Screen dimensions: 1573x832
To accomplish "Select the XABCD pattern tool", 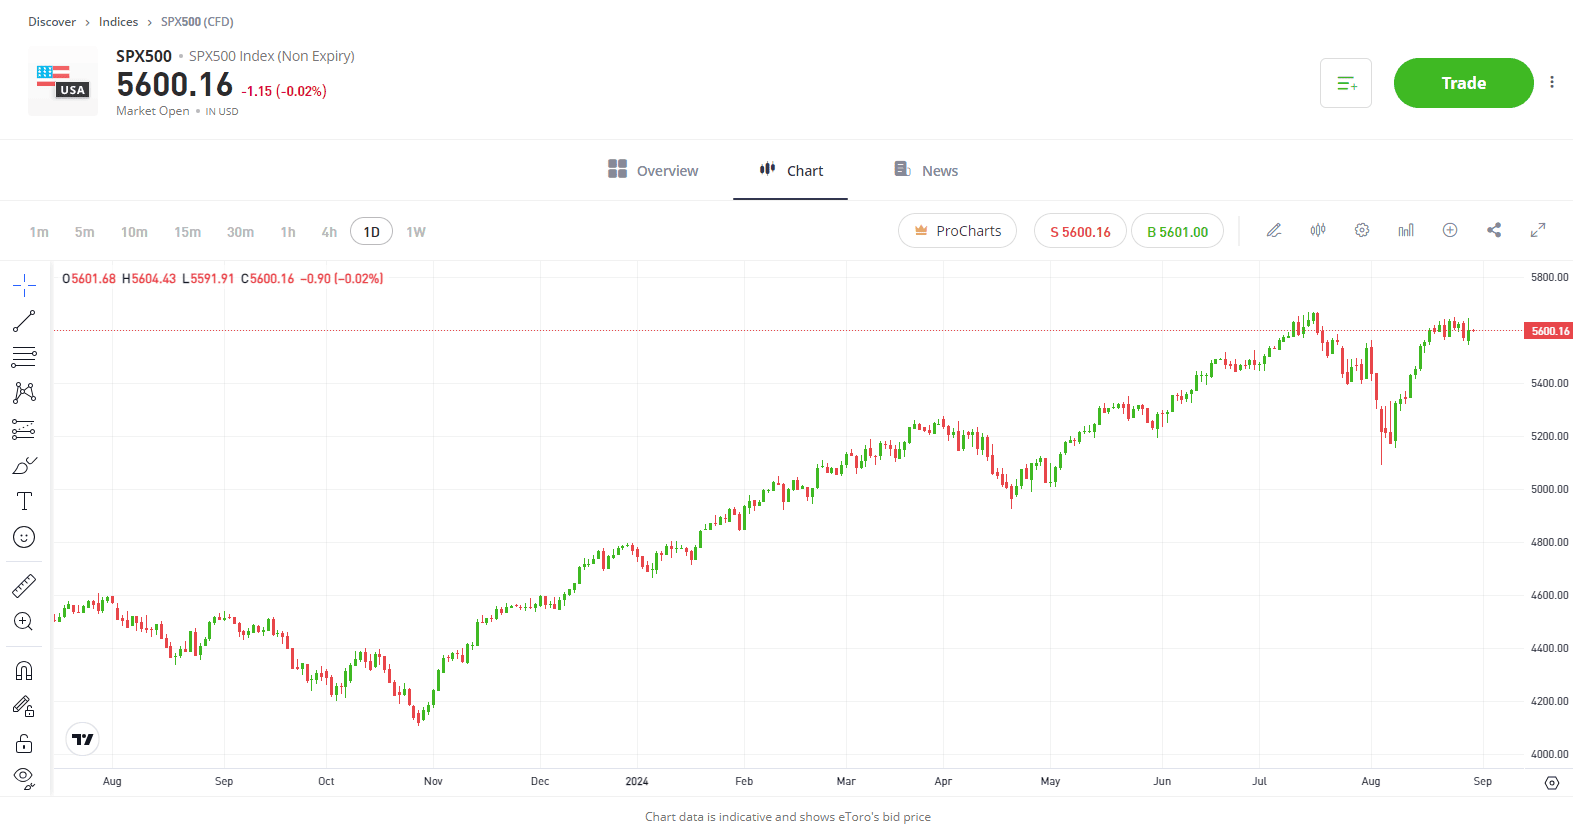I will pos(24,393).
